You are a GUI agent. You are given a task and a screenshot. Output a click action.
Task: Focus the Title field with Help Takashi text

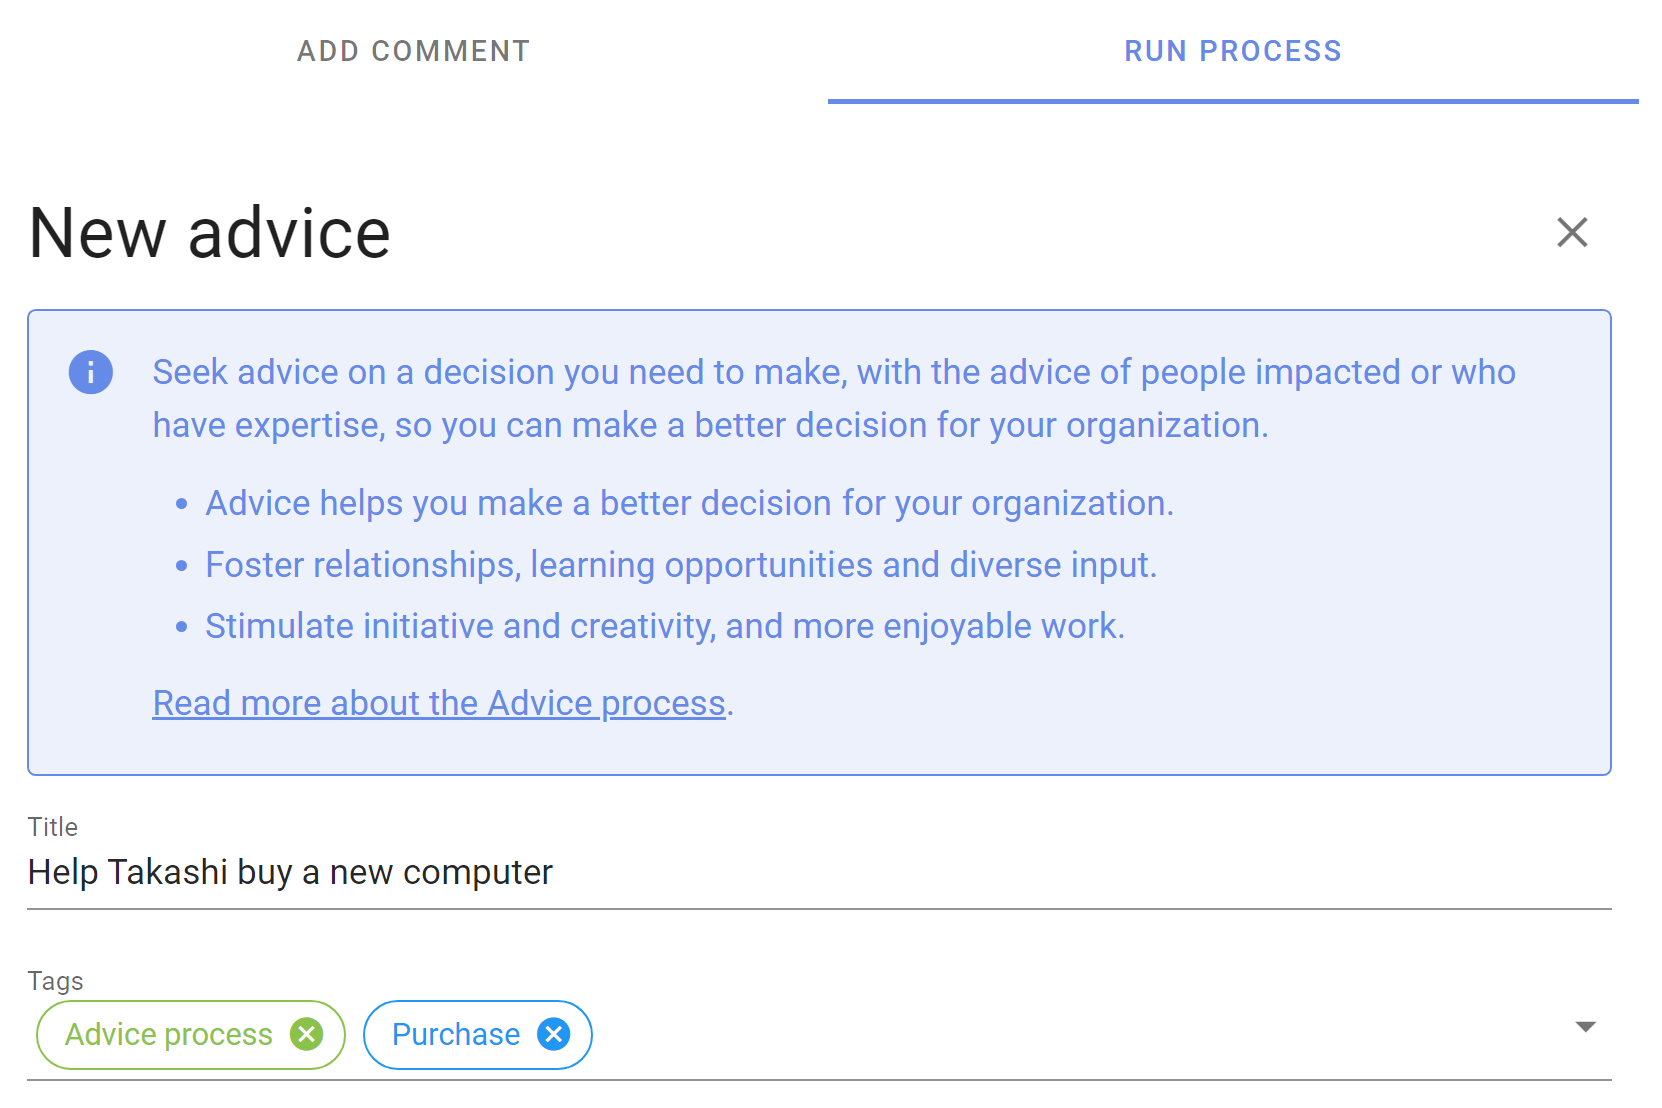(819, 872)
